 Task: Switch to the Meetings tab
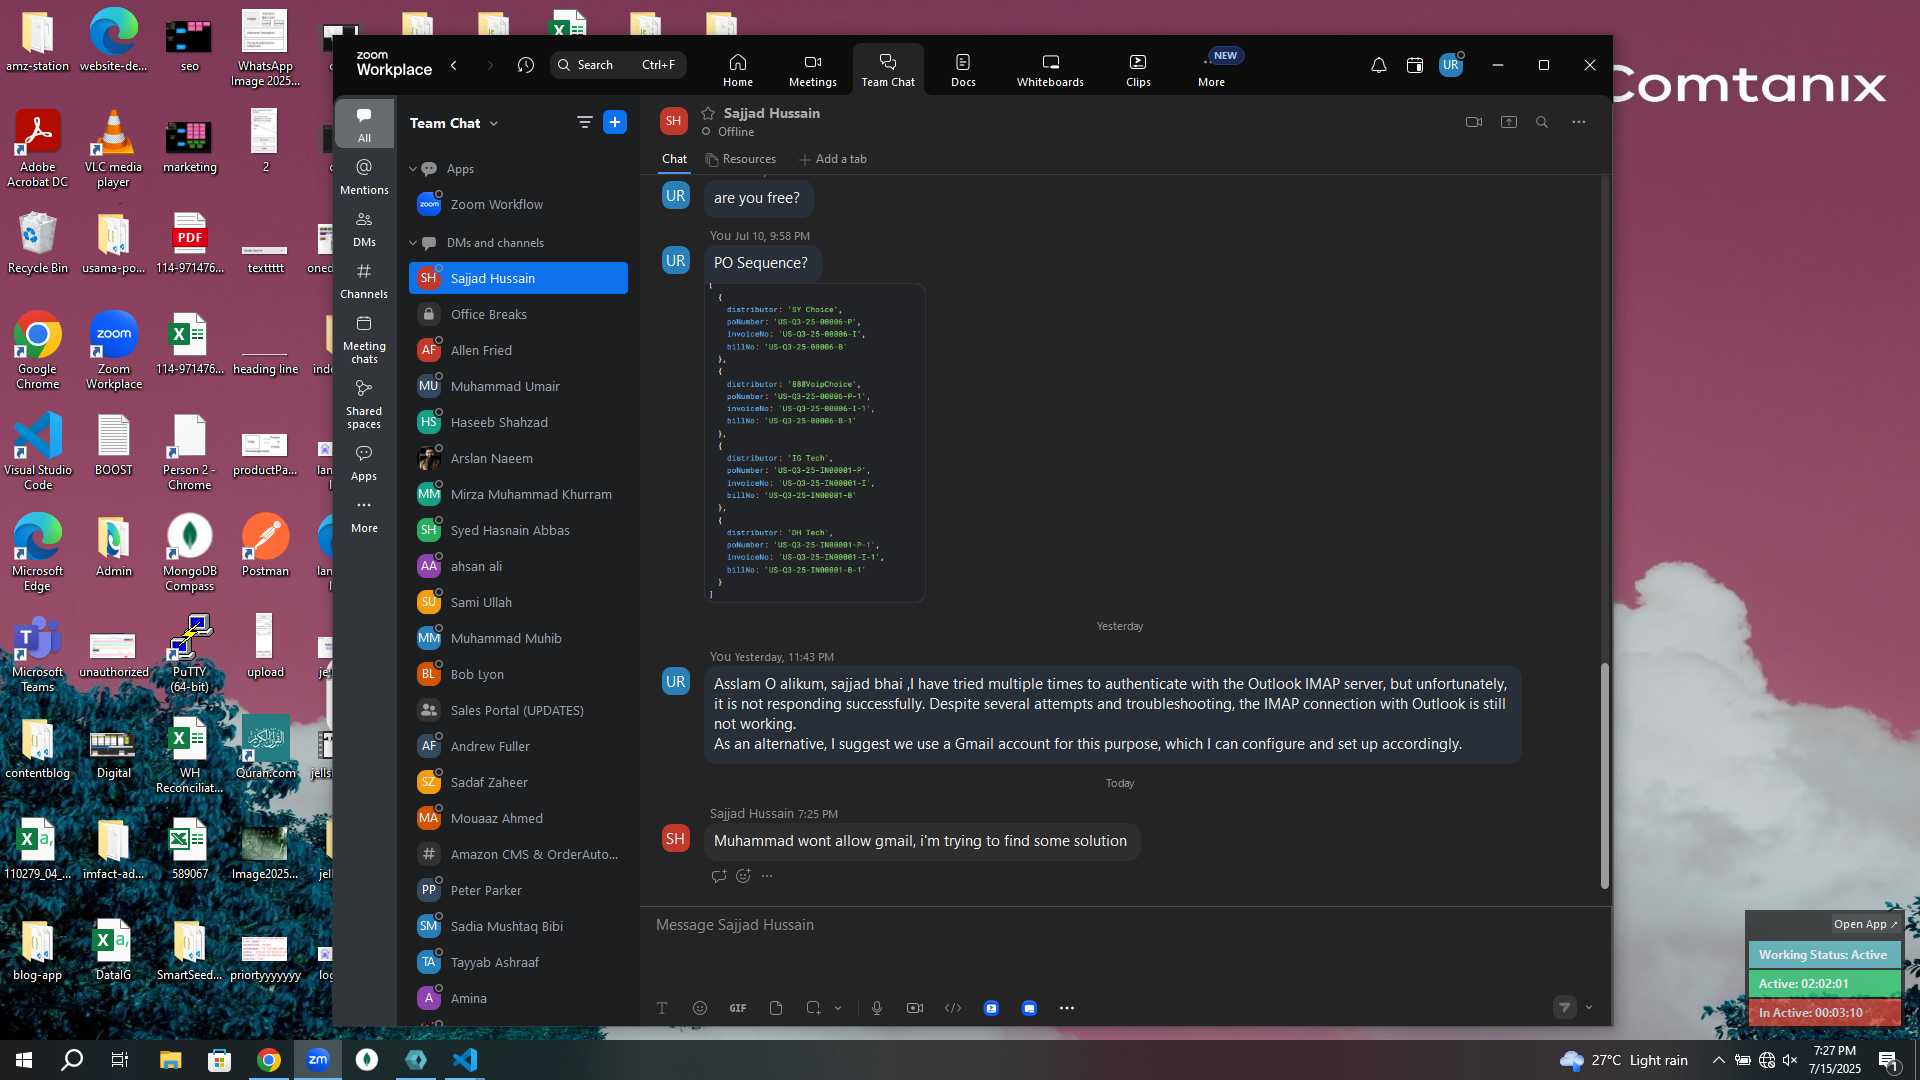point(812,70)
